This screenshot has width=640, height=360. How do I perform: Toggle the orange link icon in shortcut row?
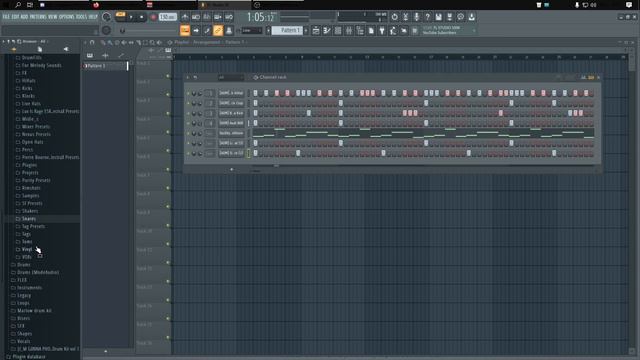click(218, 31)
